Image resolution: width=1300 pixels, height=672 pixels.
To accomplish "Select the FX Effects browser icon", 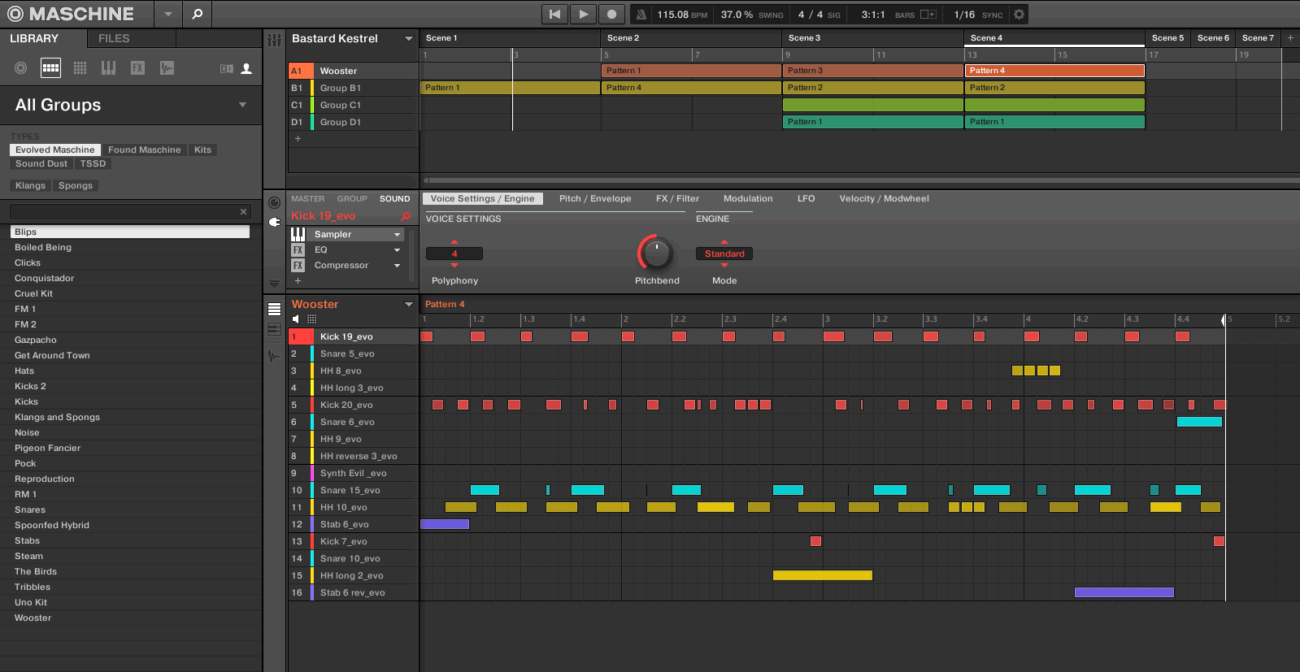I will (x=137, y=68).
